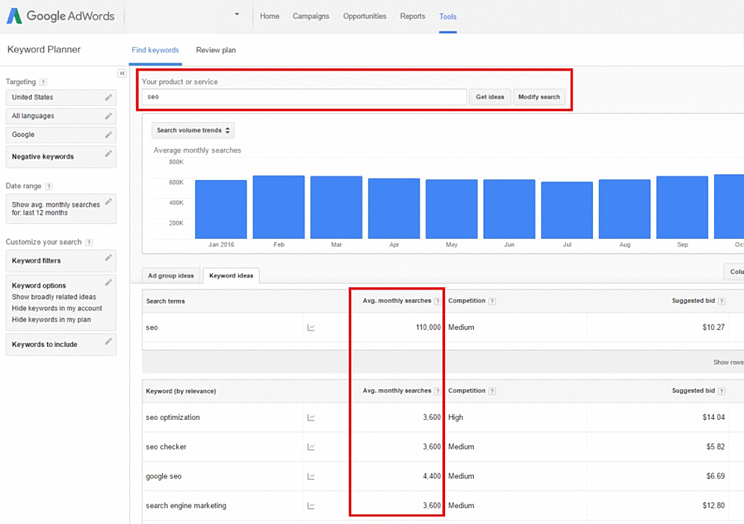Open Search volume trends dropdown
This screenshot has height=524, width=744.
coord(193,131)
